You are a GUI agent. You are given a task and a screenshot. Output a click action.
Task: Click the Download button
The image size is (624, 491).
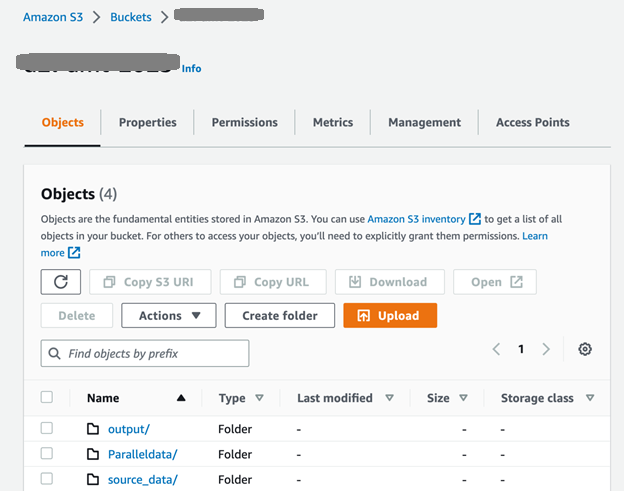pyautogui.click(x=390, y=282)
